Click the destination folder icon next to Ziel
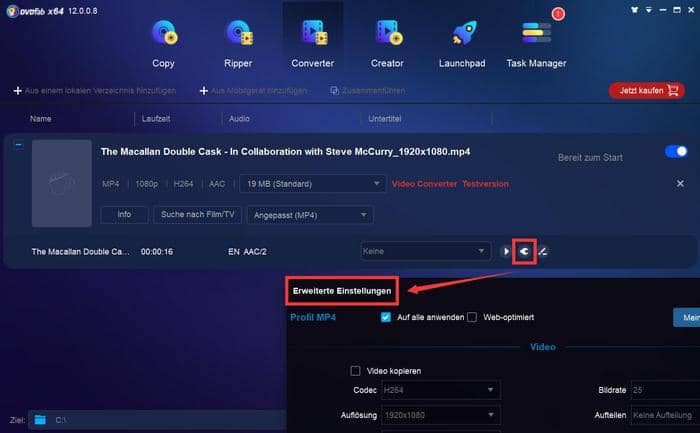700x433 pixels. point(40,420)
